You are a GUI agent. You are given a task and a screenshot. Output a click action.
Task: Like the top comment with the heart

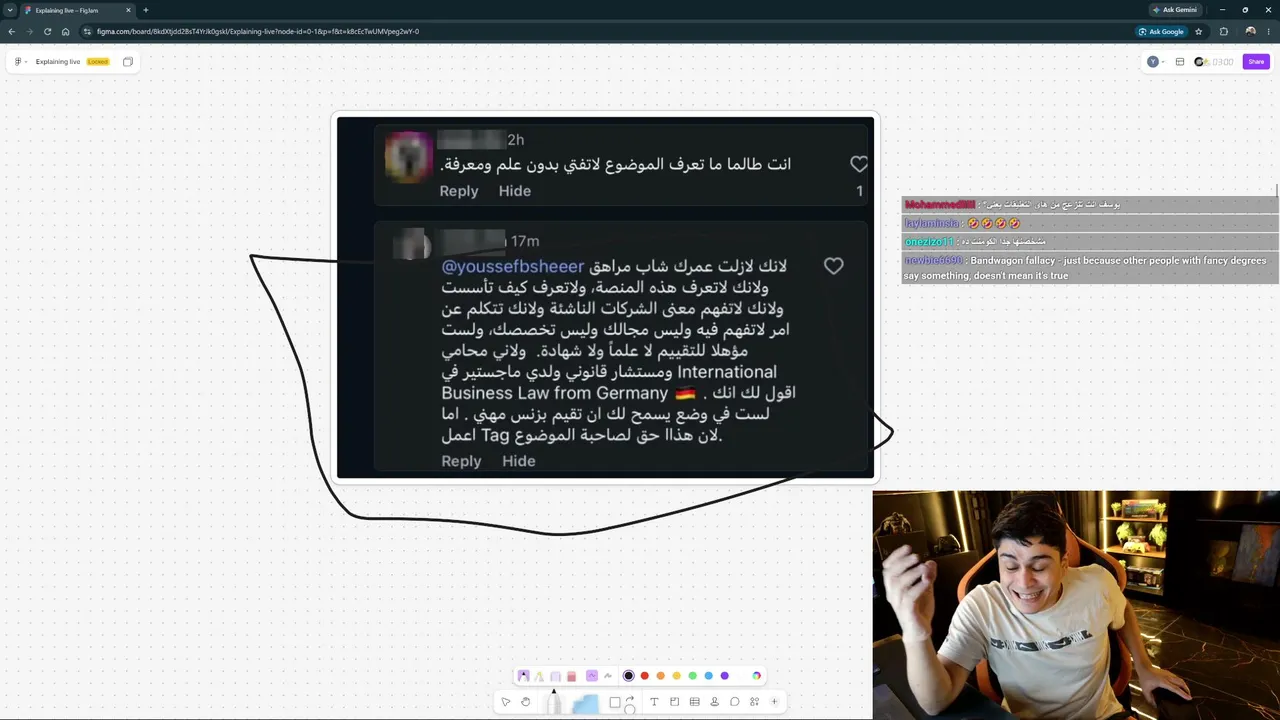click(x=859, y=164)
